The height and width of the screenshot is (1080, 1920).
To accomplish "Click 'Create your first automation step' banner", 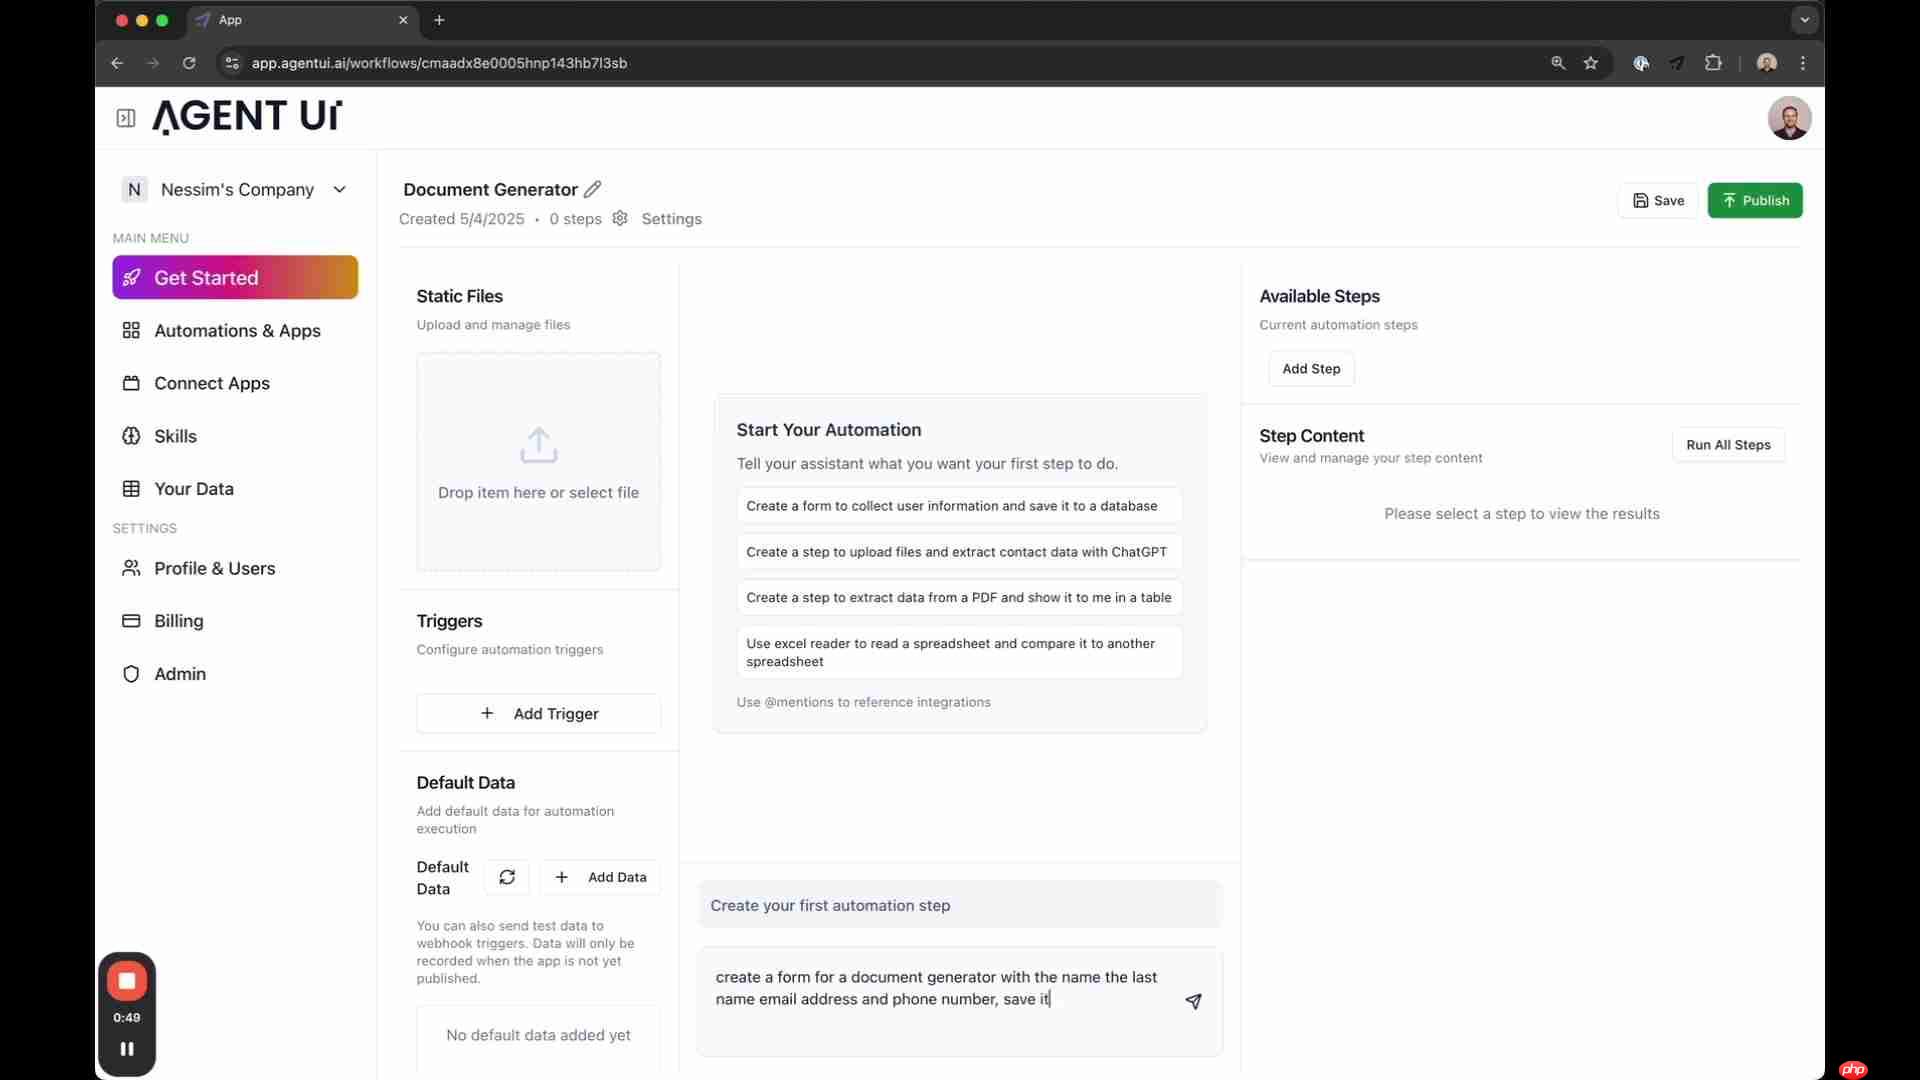I will tap(959, 905).
